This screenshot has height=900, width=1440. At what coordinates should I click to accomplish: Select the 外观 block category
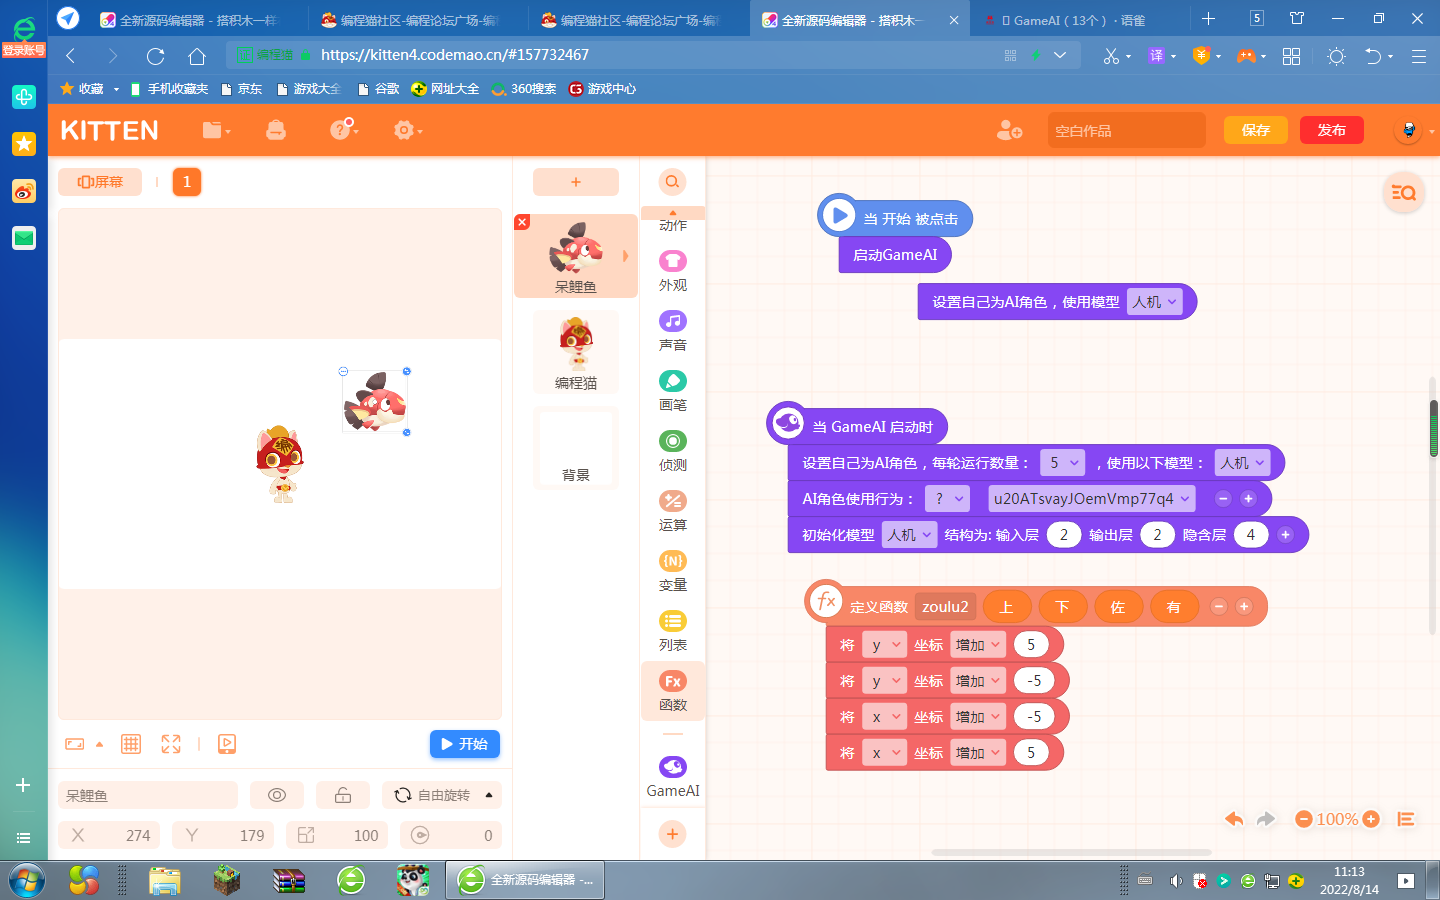coord(673,270)
